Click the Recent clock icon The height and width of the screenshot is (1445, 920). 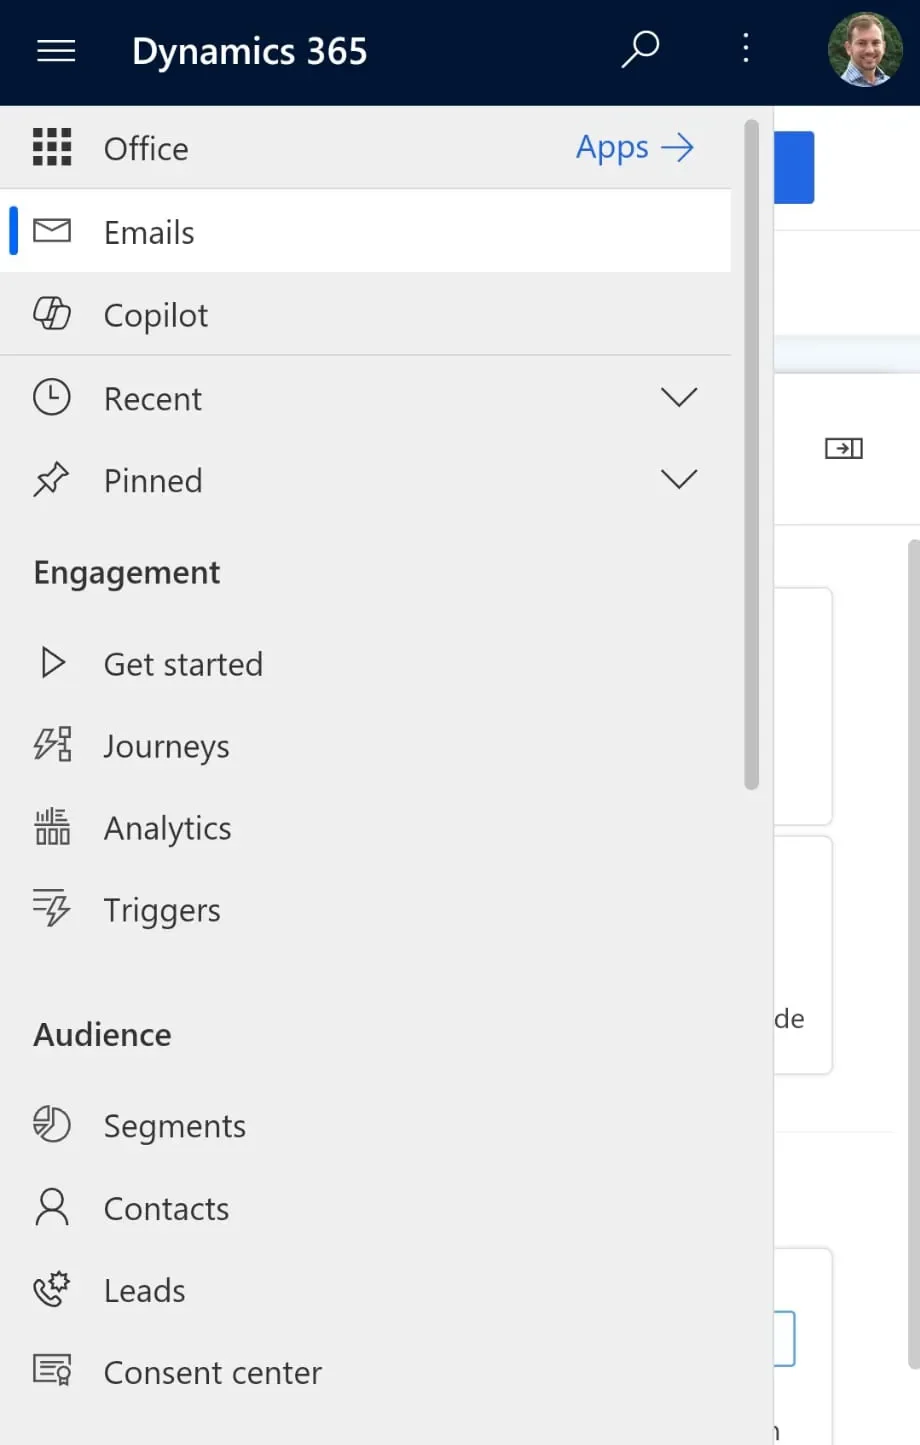[52, 397]
